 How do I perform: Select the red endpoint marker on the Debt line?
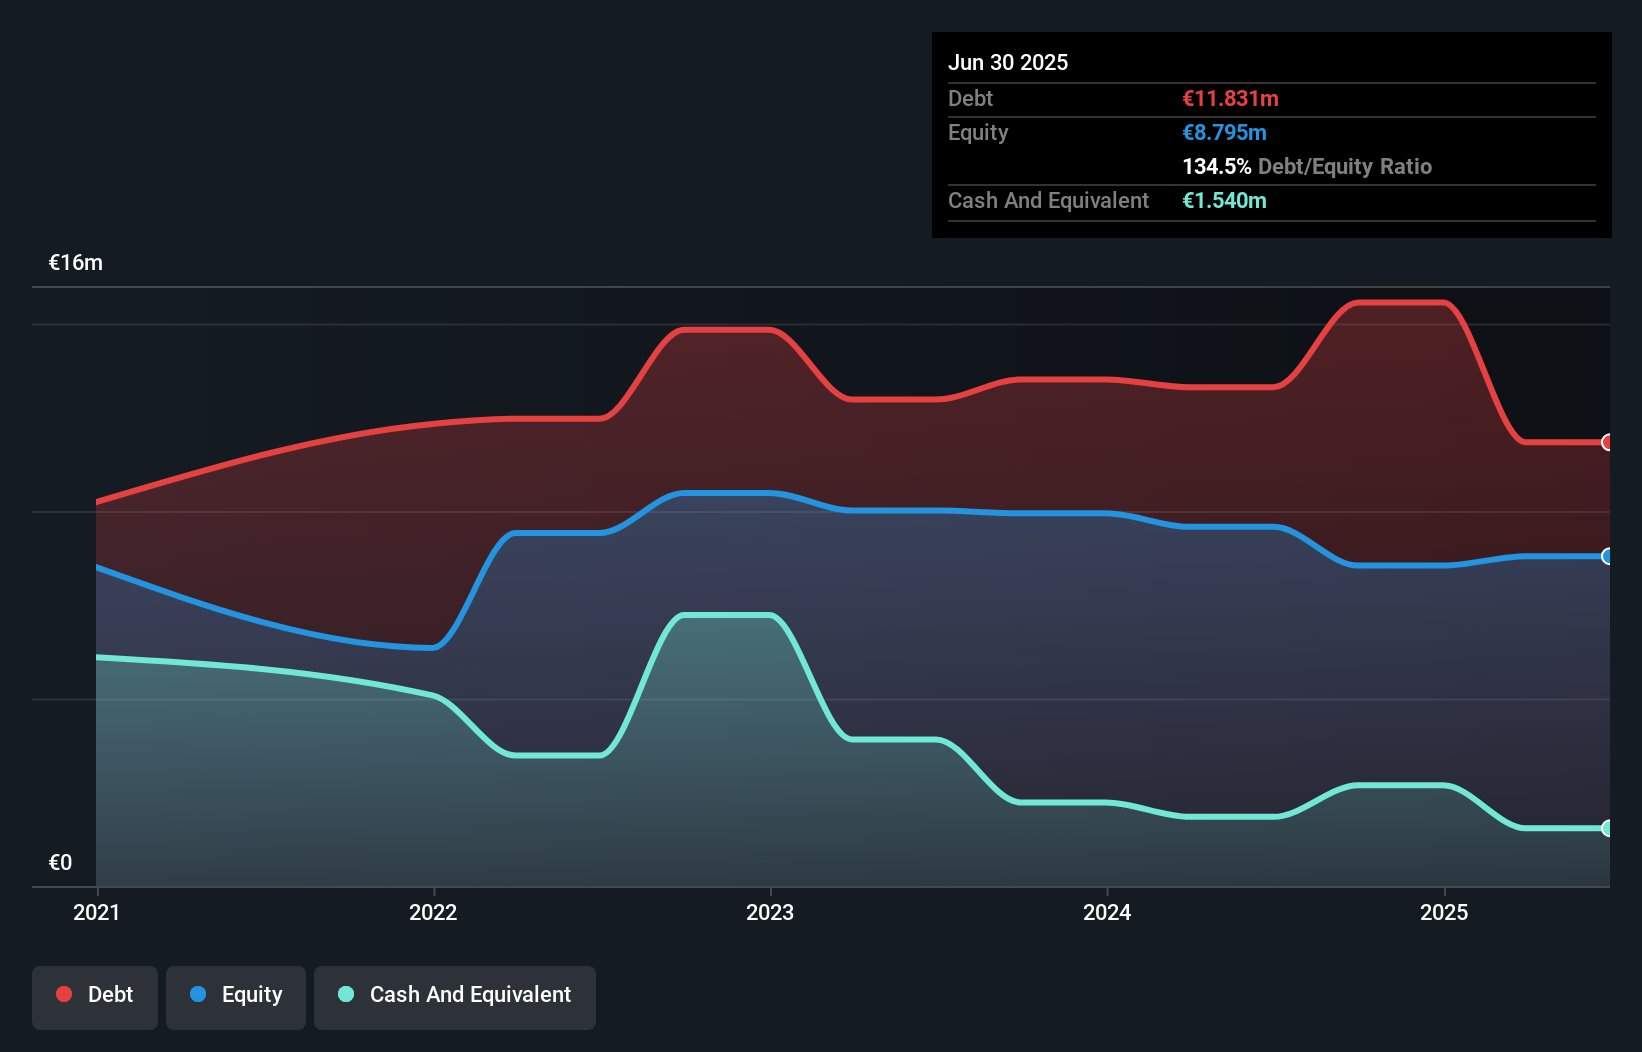point(1607,442)
